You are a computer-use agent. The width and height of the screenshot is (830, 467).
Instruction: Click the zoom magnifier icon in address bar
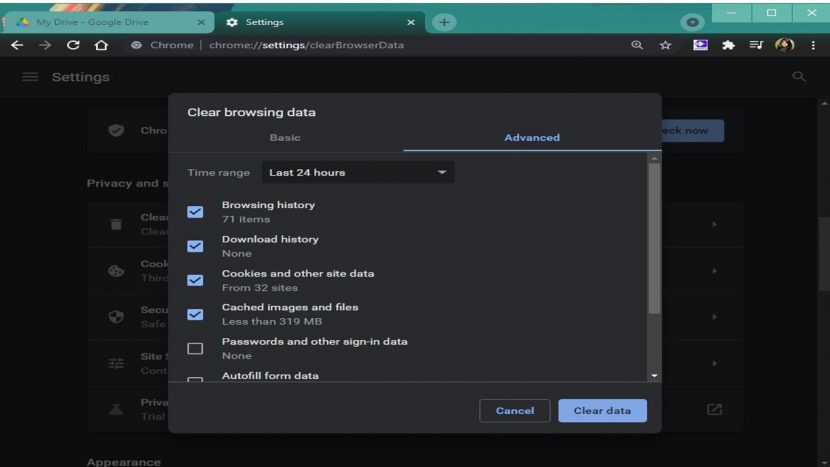point(637,45)
